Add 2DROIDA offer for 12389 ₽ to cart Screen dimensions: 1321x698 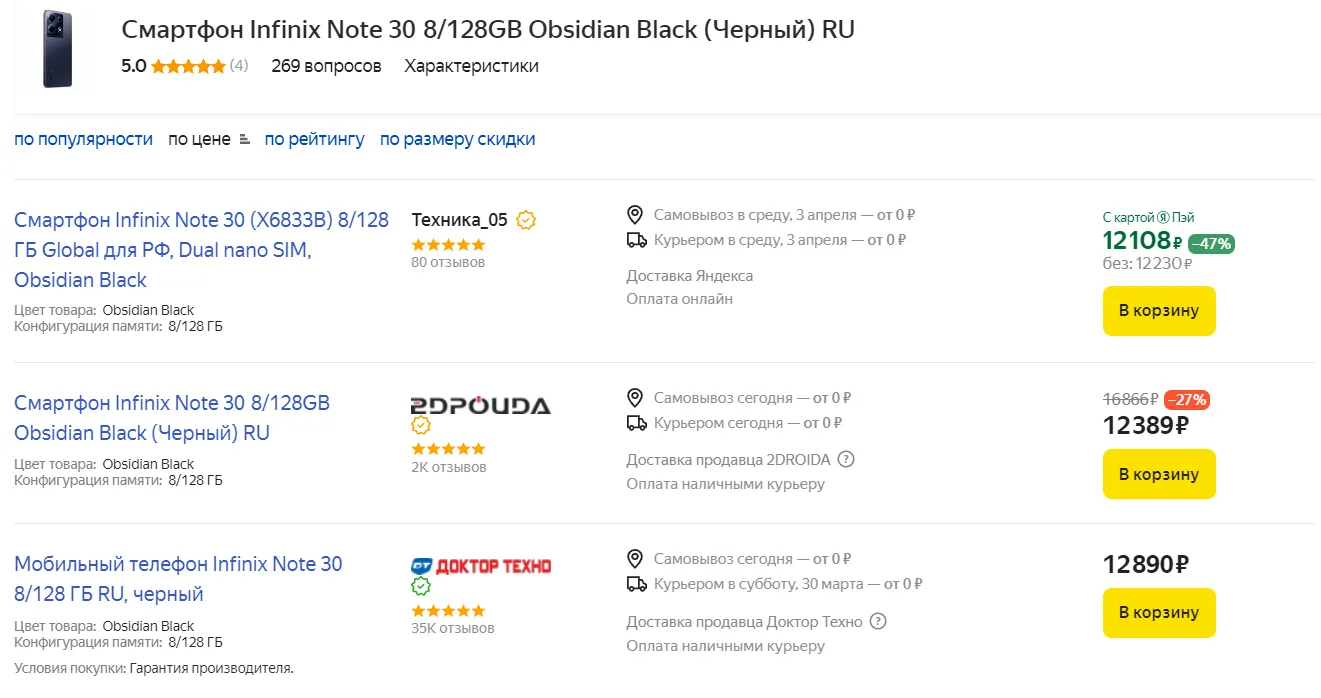click(1158, 473)
